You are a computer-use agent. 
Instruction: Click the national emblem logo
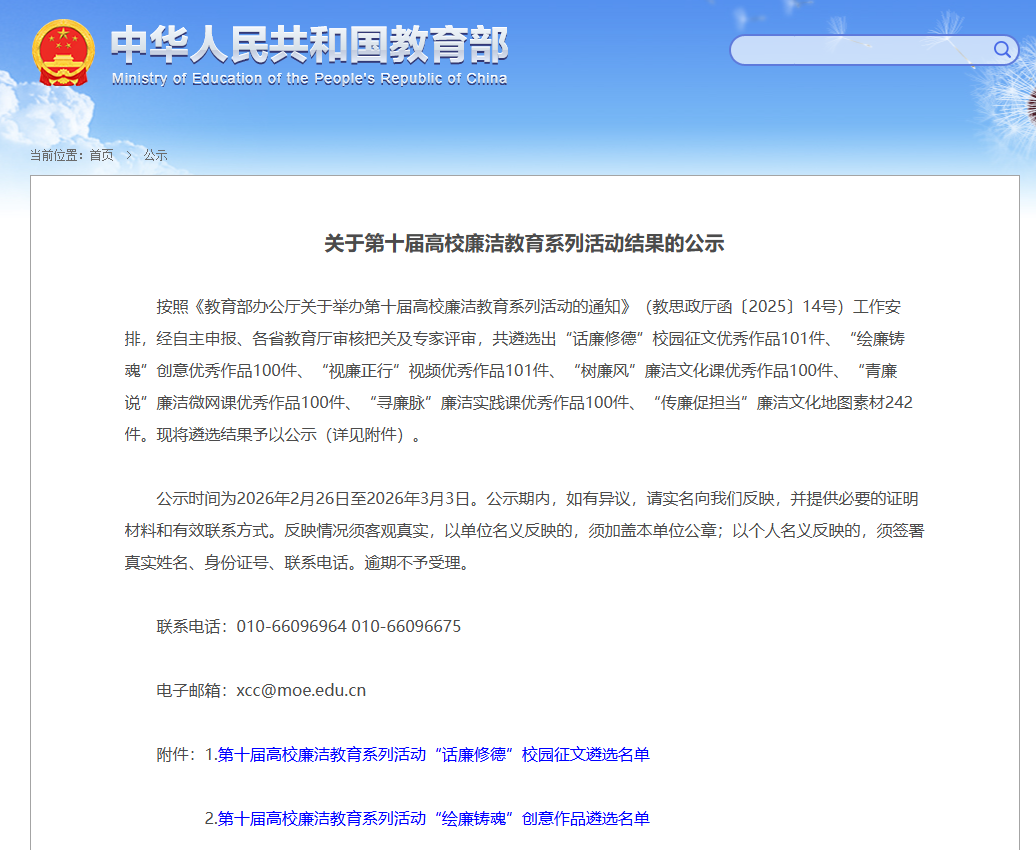click(x=63, y=52)
